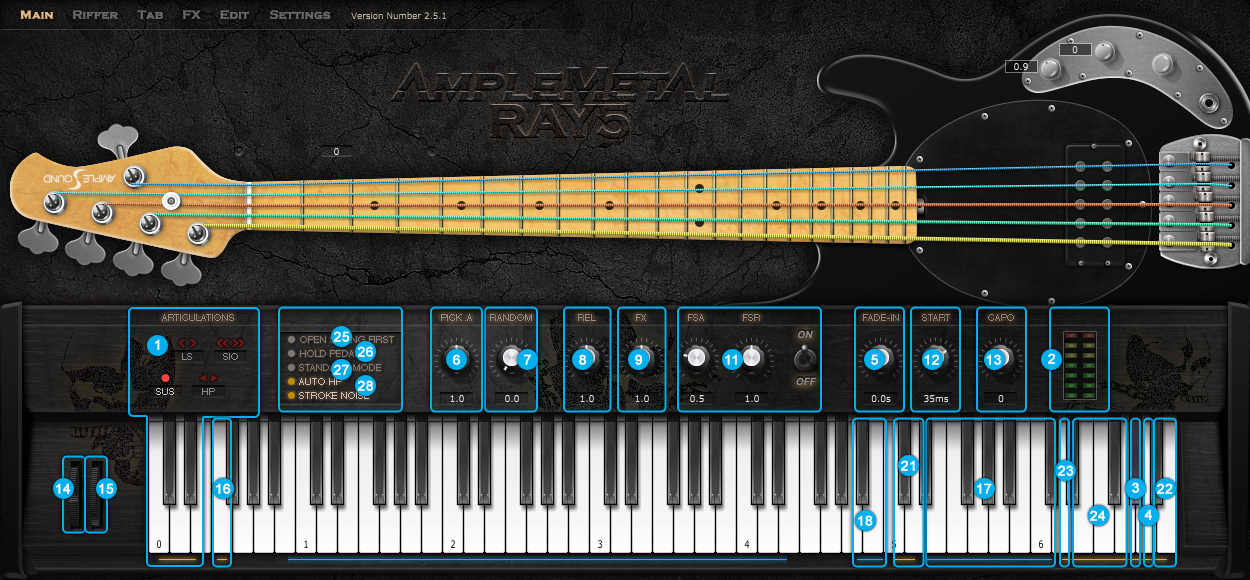Open the Edit tab
The height and width of the screenshot is (580, 1250).
point(235,15)
